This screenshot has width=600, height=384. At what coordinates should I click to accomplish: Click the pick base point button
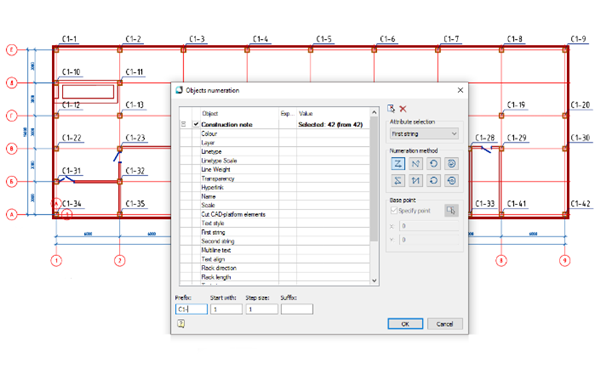pos(452,210)
